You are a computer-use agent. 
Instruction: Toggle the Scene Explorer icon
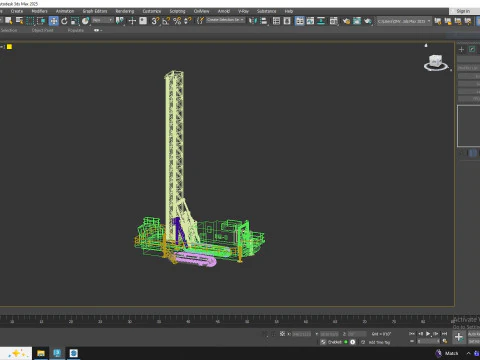(x=276, y=21)
